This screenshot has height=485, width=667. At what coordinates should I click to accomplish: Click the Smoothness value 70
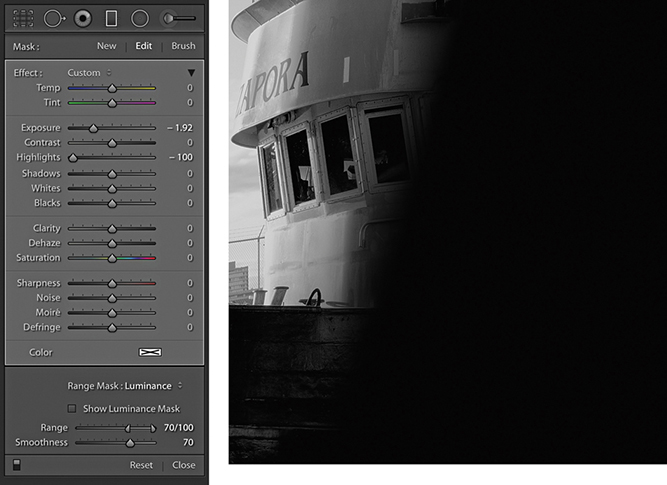(x=188, y=442)
